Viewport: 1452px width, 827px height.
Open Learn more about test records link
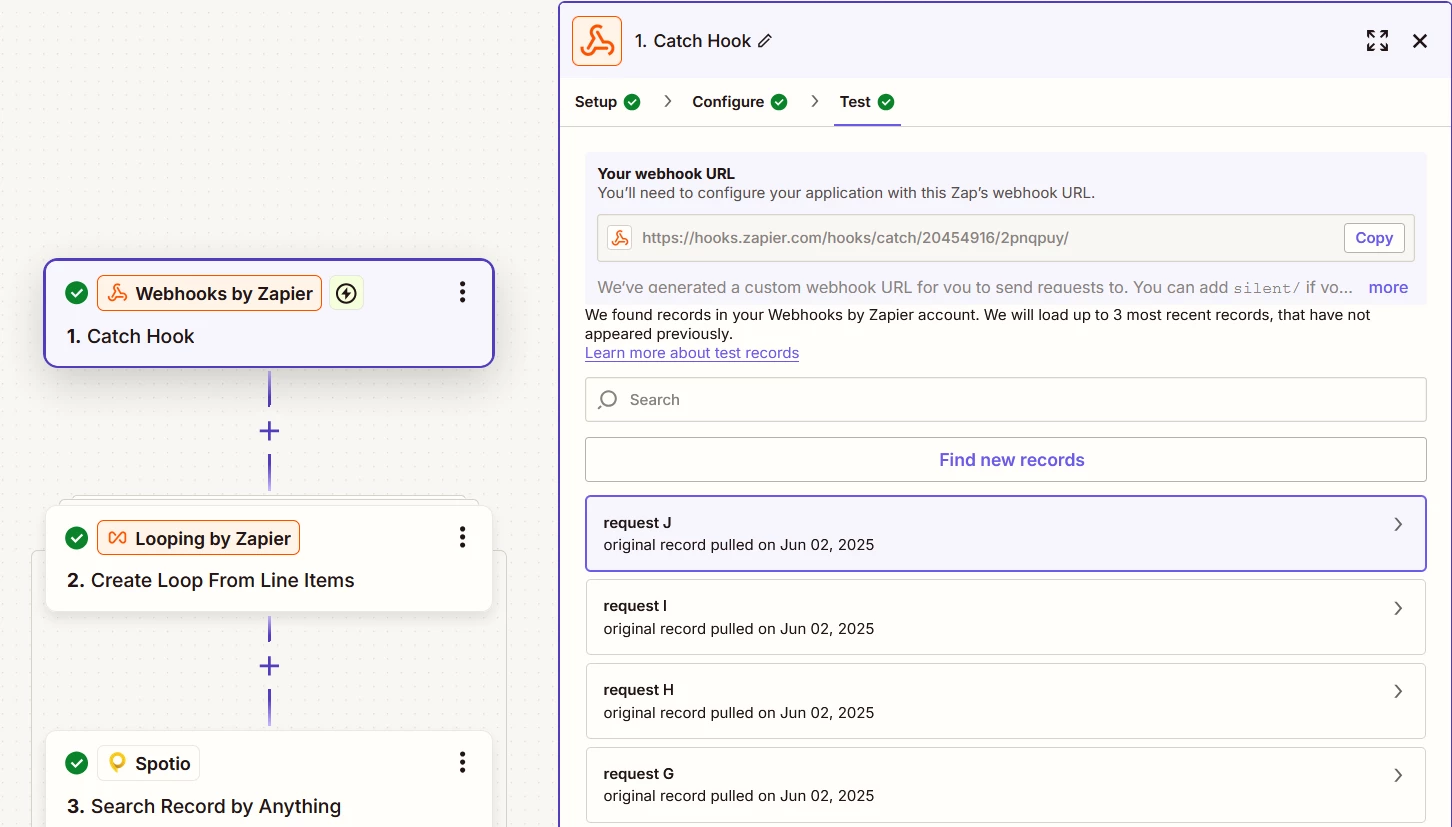[692, 353]
